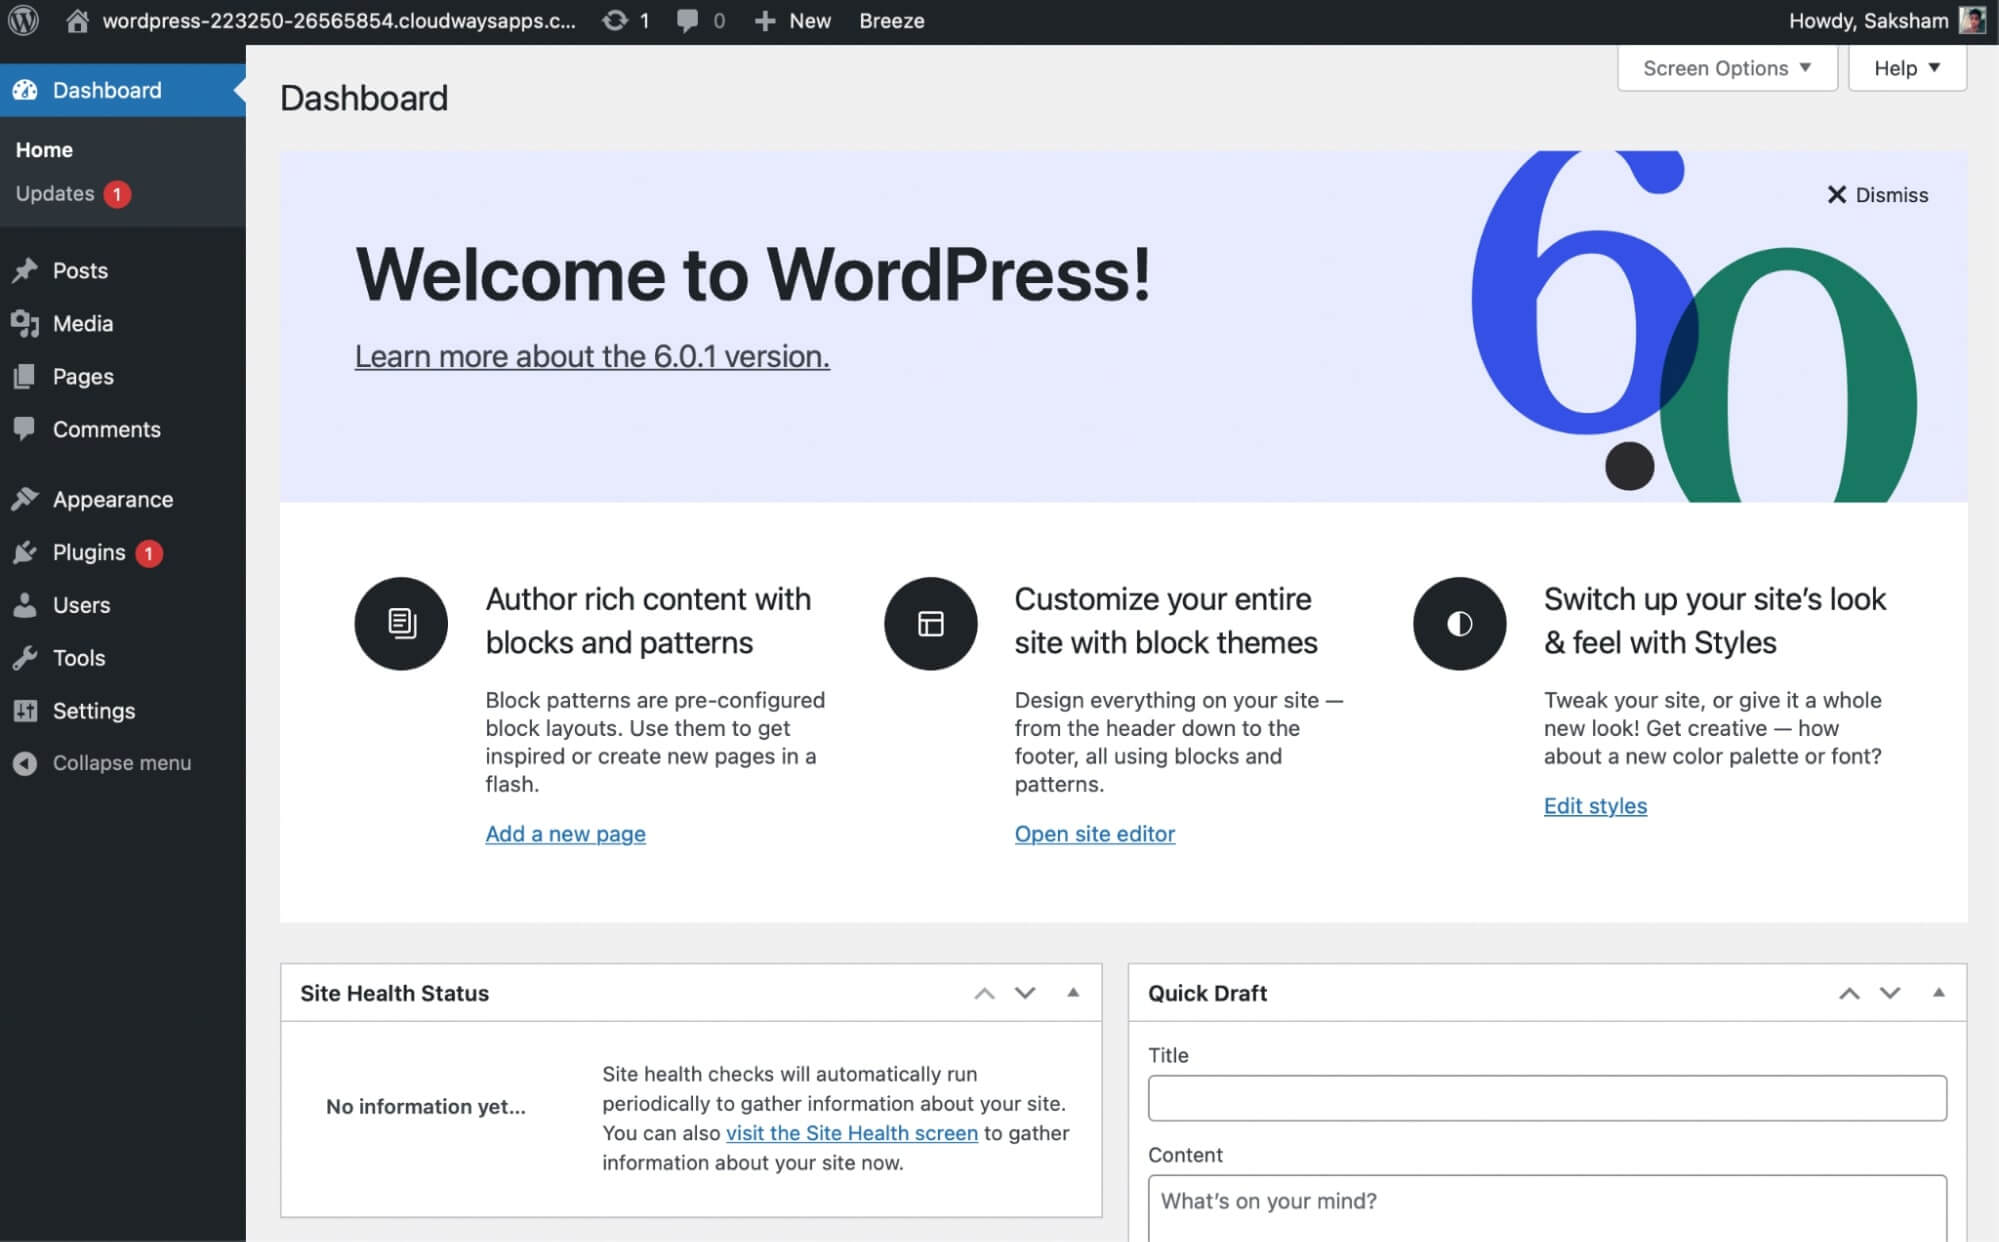Follow visit the Site Health screen link
Image resolution: width=1999 pixels, height=1242 pixels.
coord(851,1133)
